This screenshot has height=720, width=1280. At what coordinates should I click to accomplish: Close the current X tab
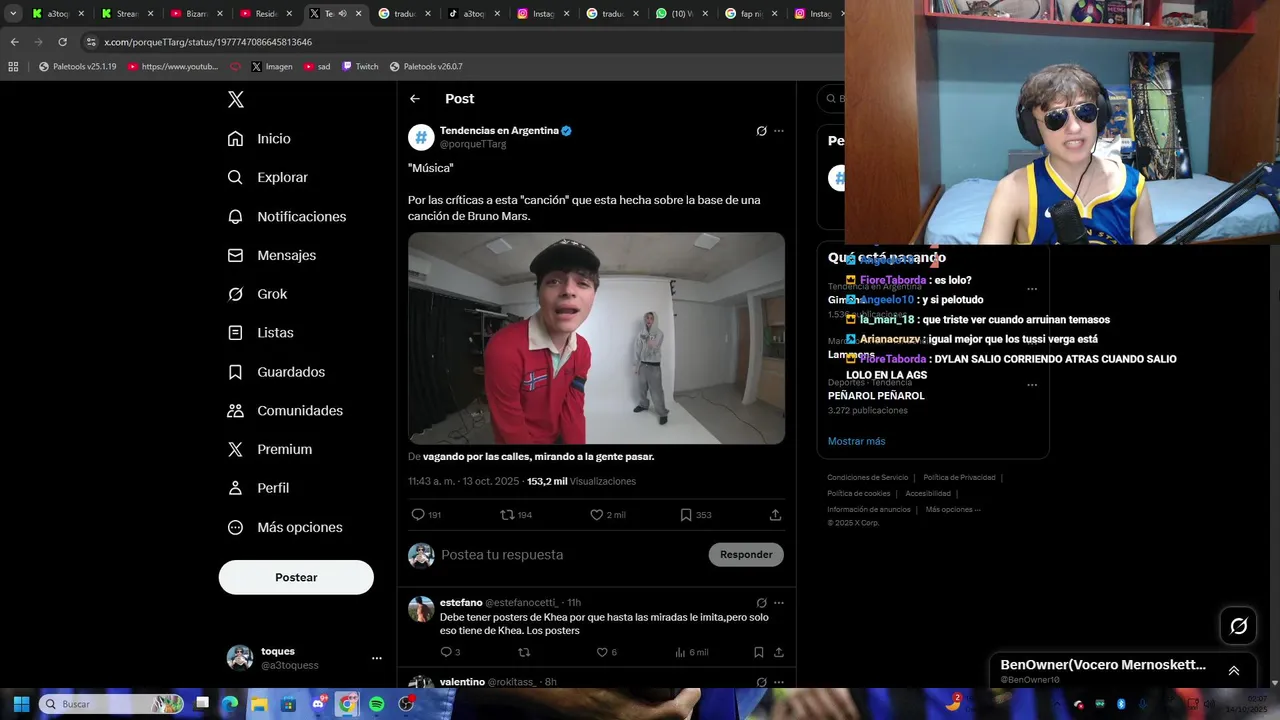(x=358, y=14)
